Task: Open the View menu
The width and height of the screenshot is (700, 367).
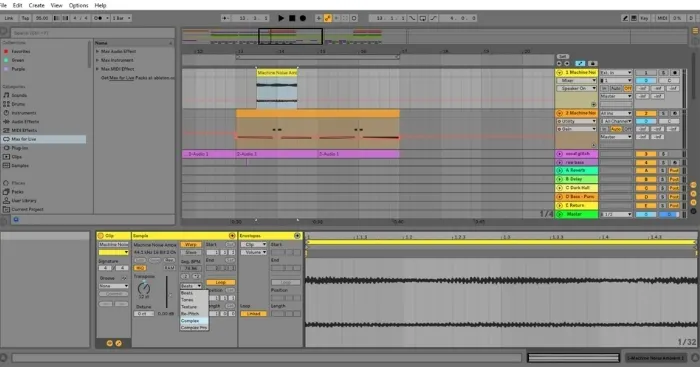Action: click(x=57, y=5)
